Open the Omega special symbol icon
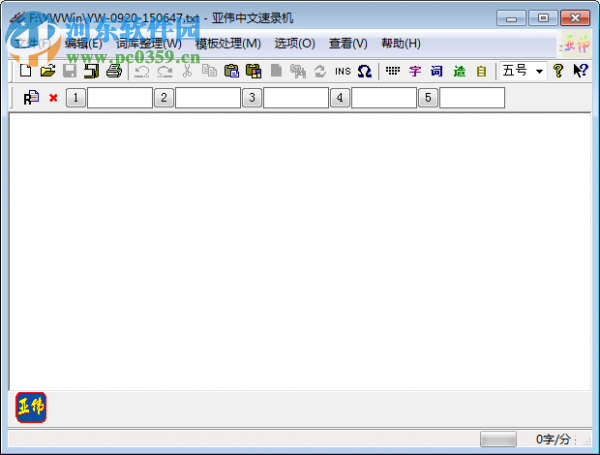600x455 pixels. (x=365, y=71)
